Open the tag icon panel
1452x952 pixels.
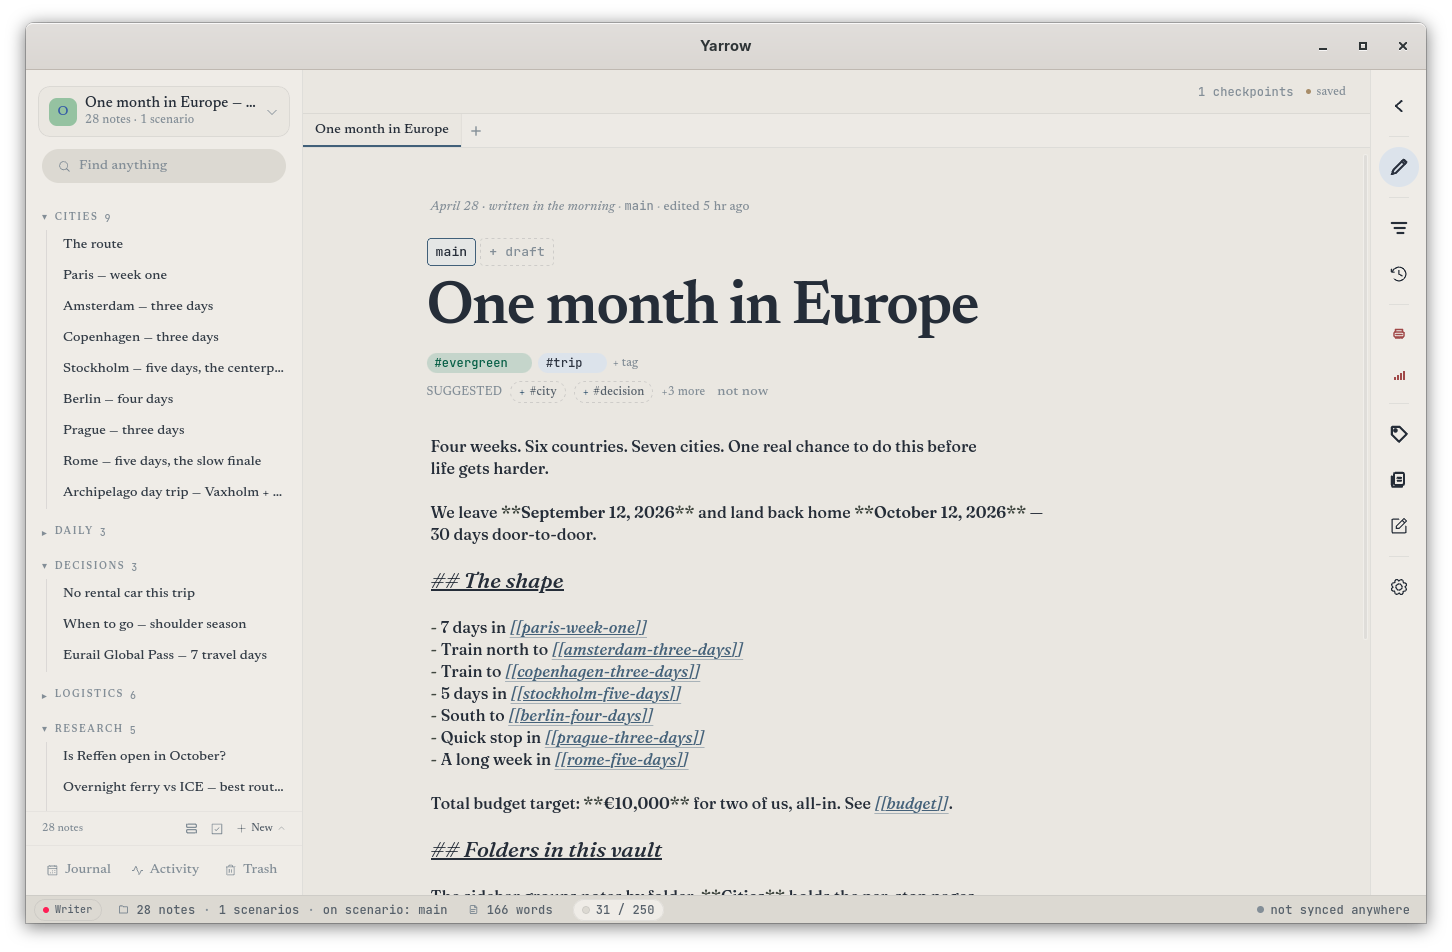[x=1398, y=434]
